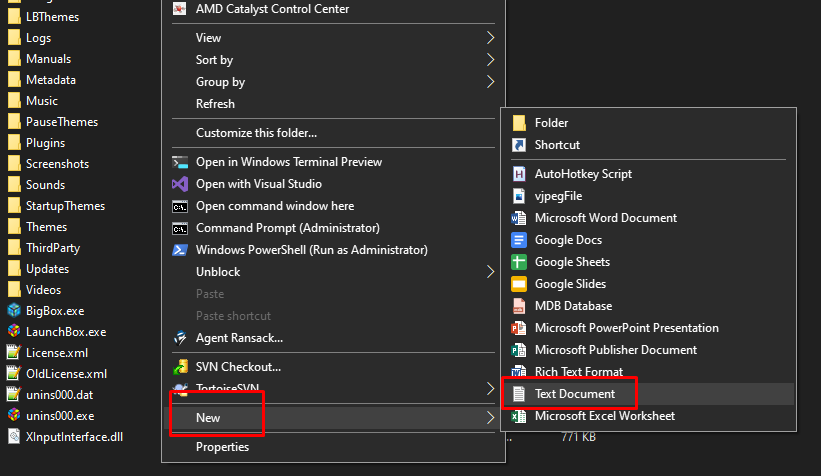This screenshot has height=476, width=821.
Task: Select the Updates folder
Action: [38, 269]
